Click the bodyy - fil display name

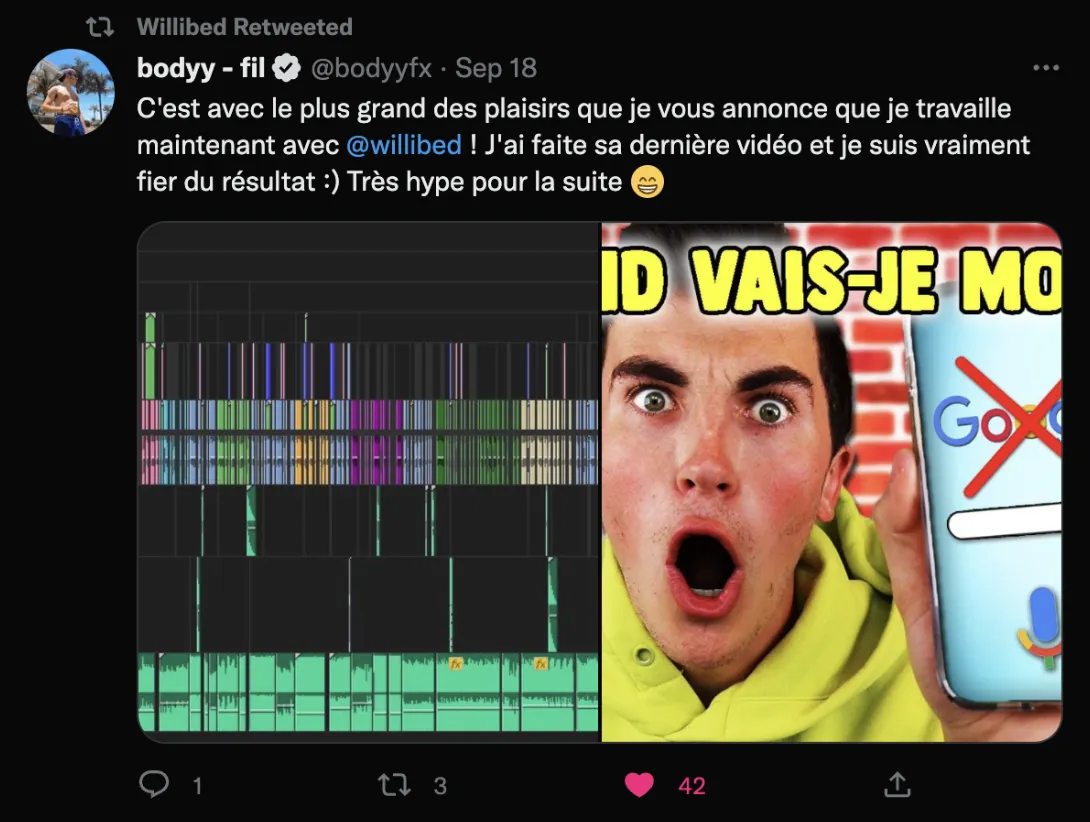(x=201, y=68)
